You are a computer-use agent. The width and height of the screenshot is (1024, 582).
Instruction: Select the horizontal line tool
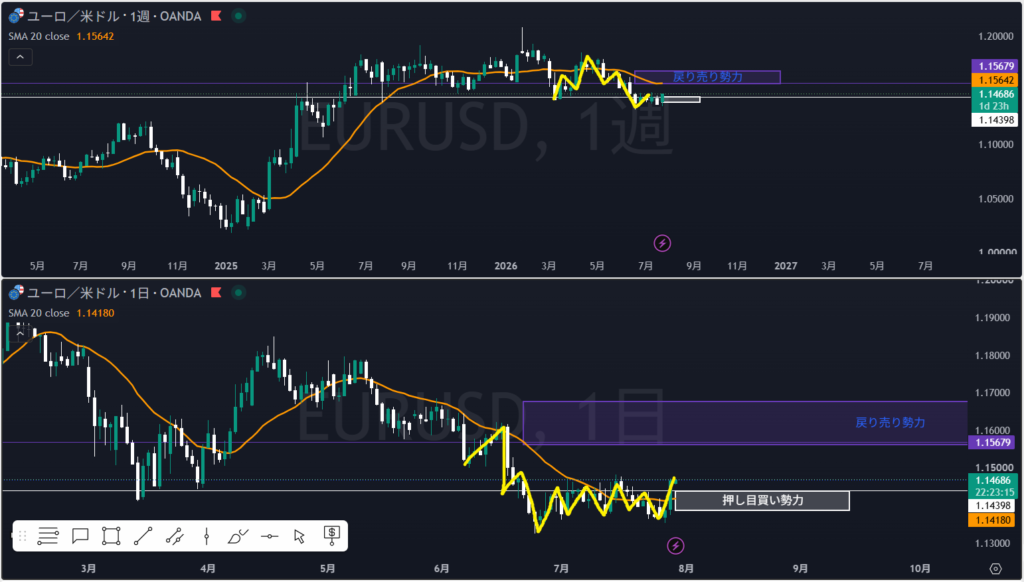(x=269, y=536)
